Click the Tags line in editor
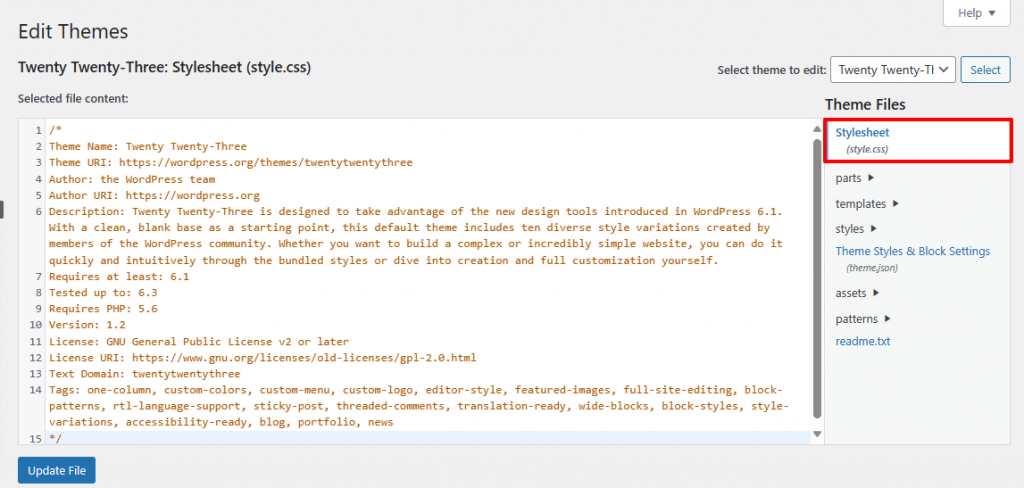 point(419,406)
